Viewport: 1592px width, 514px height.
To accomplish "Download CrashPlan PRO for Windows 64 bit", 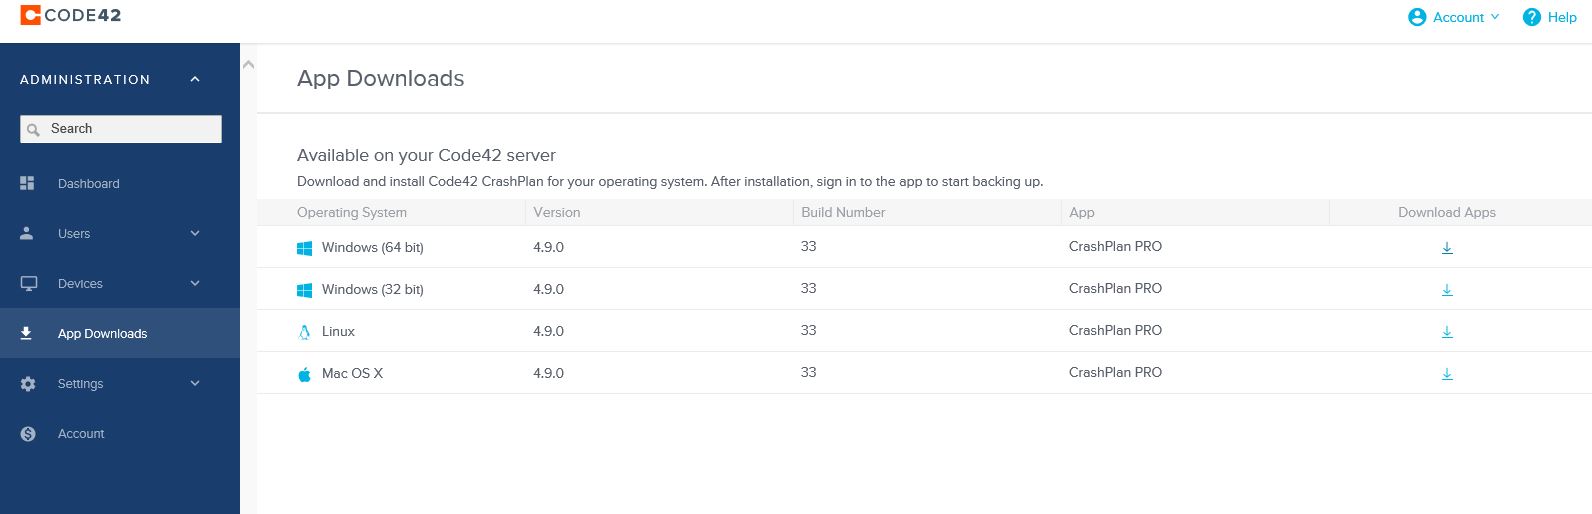I will click(x=1447, y=248).
